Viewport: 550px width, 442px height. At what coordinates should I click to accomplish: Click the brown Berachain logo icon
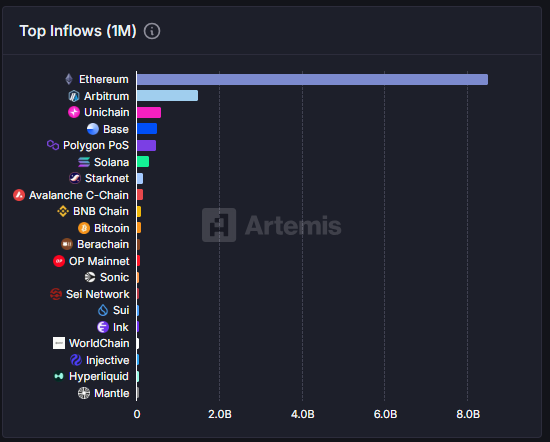point(67,244)
